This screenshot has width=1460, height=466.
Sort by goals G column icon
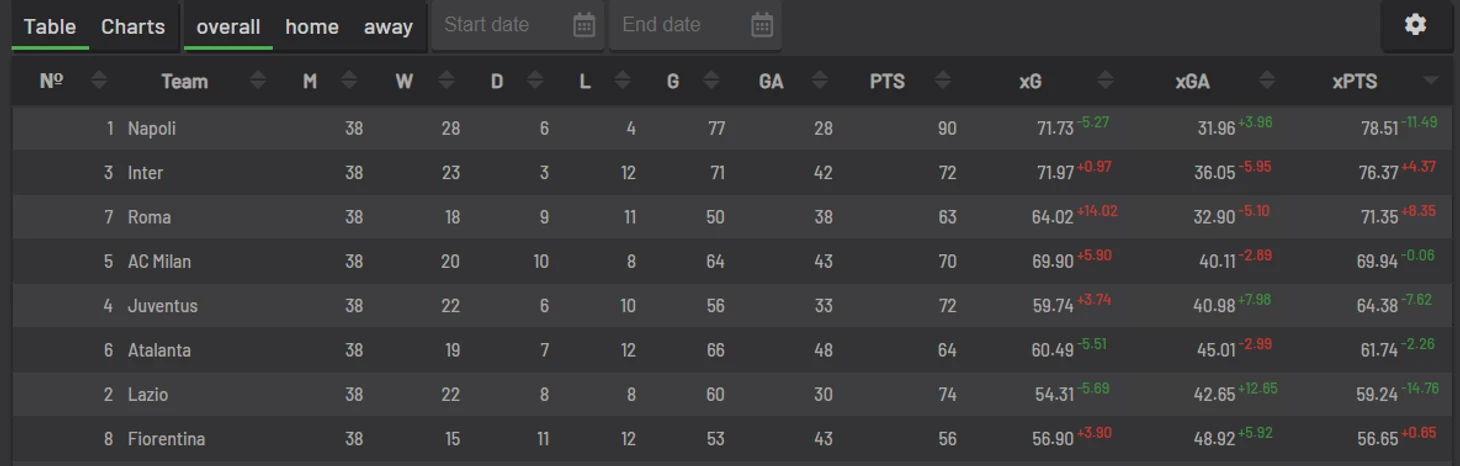[711, 81]
